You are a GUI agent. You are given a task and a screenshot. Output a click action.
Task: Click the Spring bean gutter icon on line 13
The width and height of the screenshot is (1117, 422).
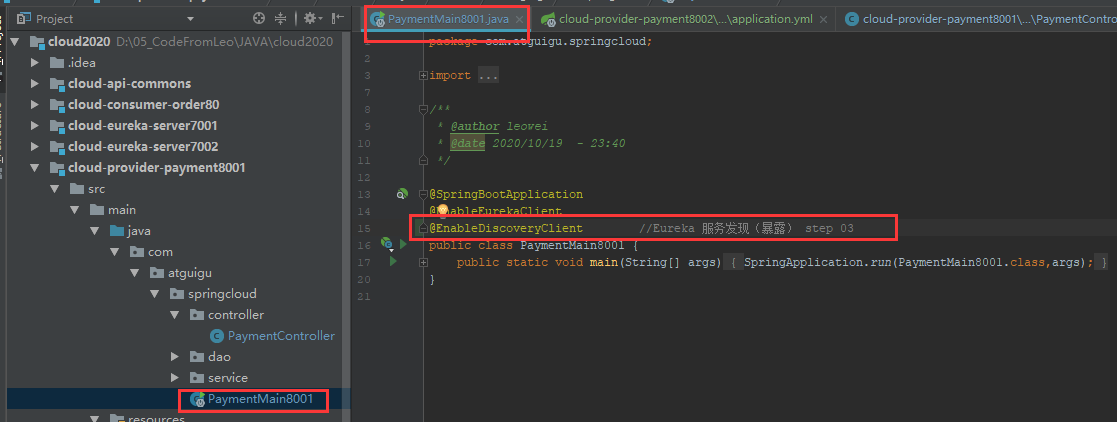(x=402, y=194)
